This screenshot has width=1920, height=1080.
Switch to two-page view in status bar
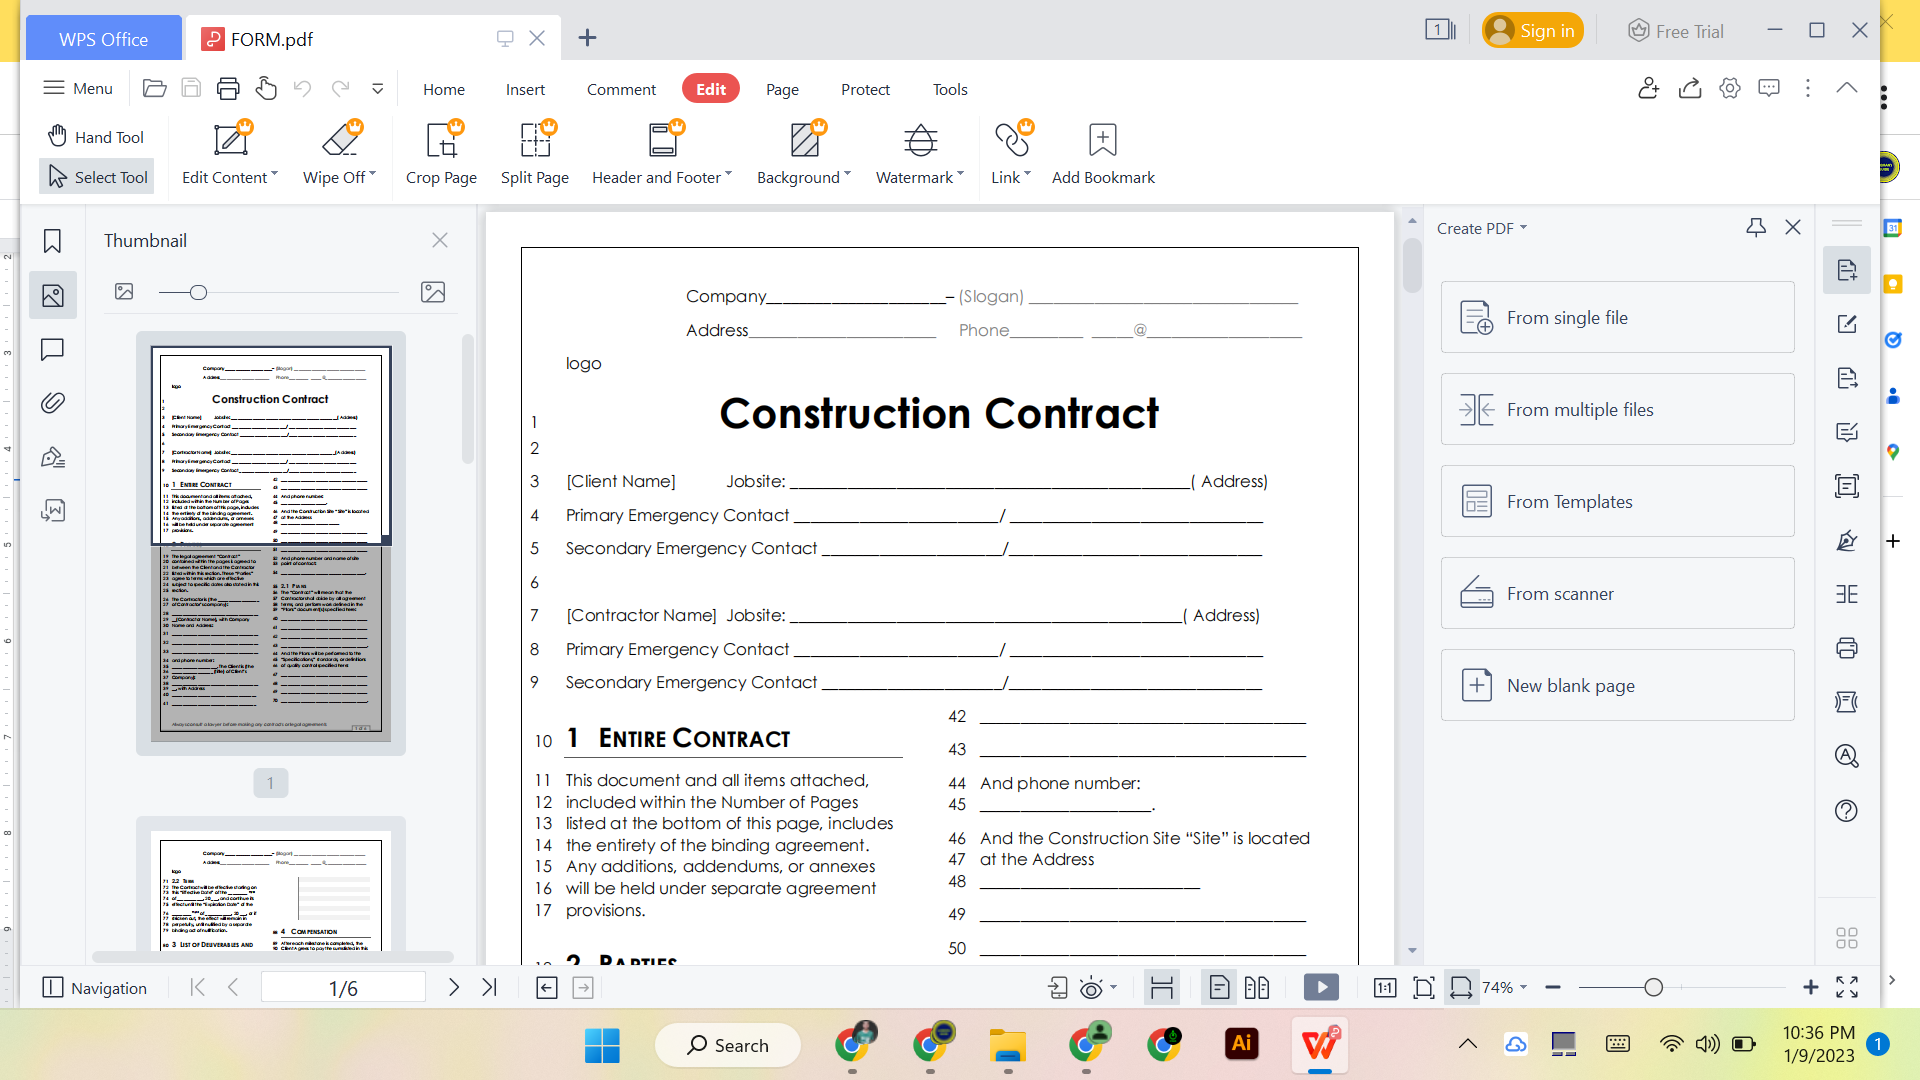[1258, 987]
